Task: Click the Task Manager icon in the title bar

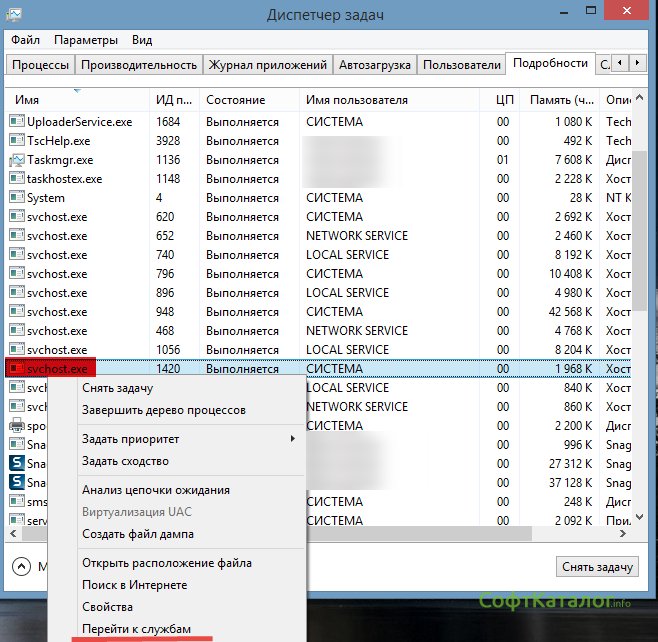Action: click(x=15, y=15)
